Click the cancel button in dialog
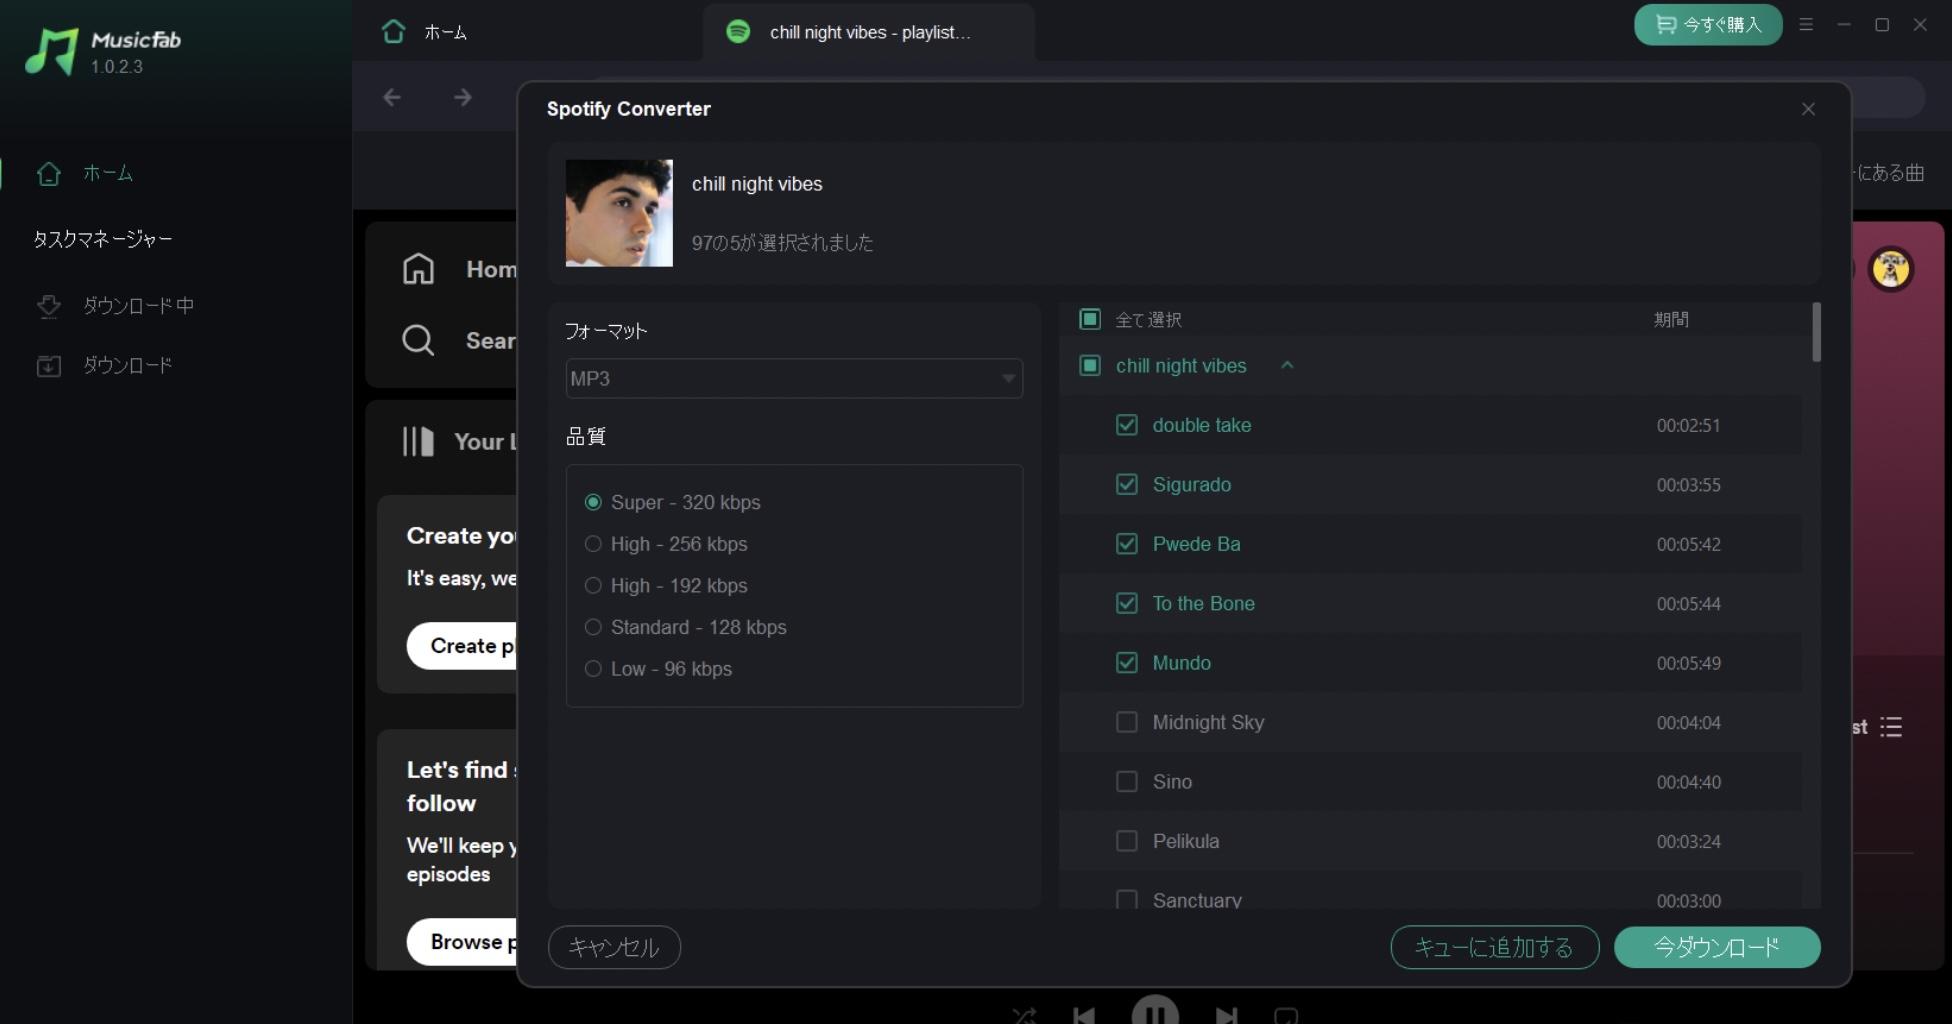This screenshot has height=1024, width=1952. point(614,947)
